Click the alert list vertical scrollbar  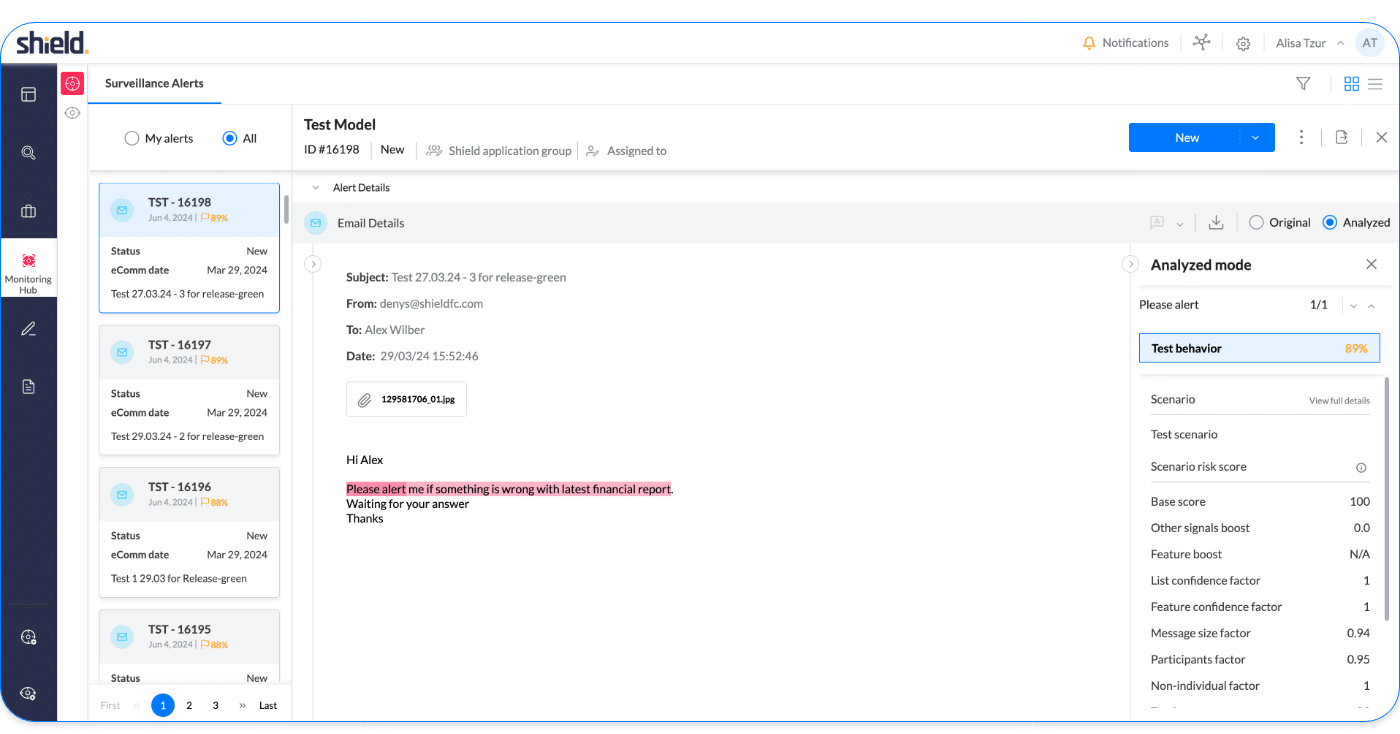click(286, 210)
